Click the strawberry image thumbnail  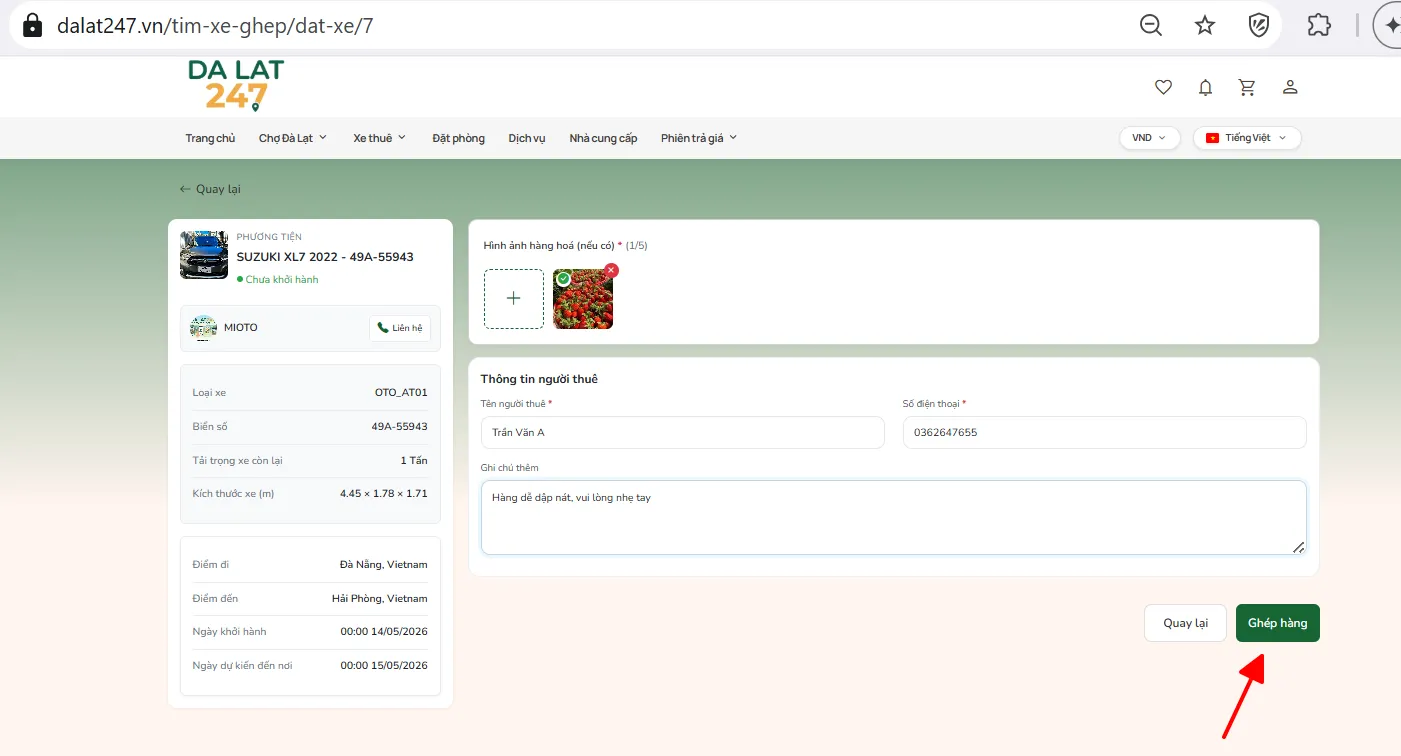pos(583,299)
